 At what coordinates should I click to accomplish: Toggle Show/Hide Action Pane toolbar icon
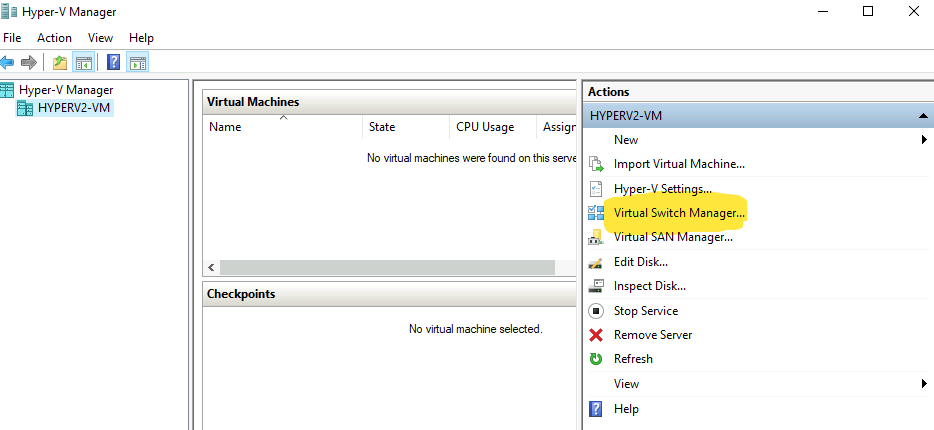[x=138, y=63]
